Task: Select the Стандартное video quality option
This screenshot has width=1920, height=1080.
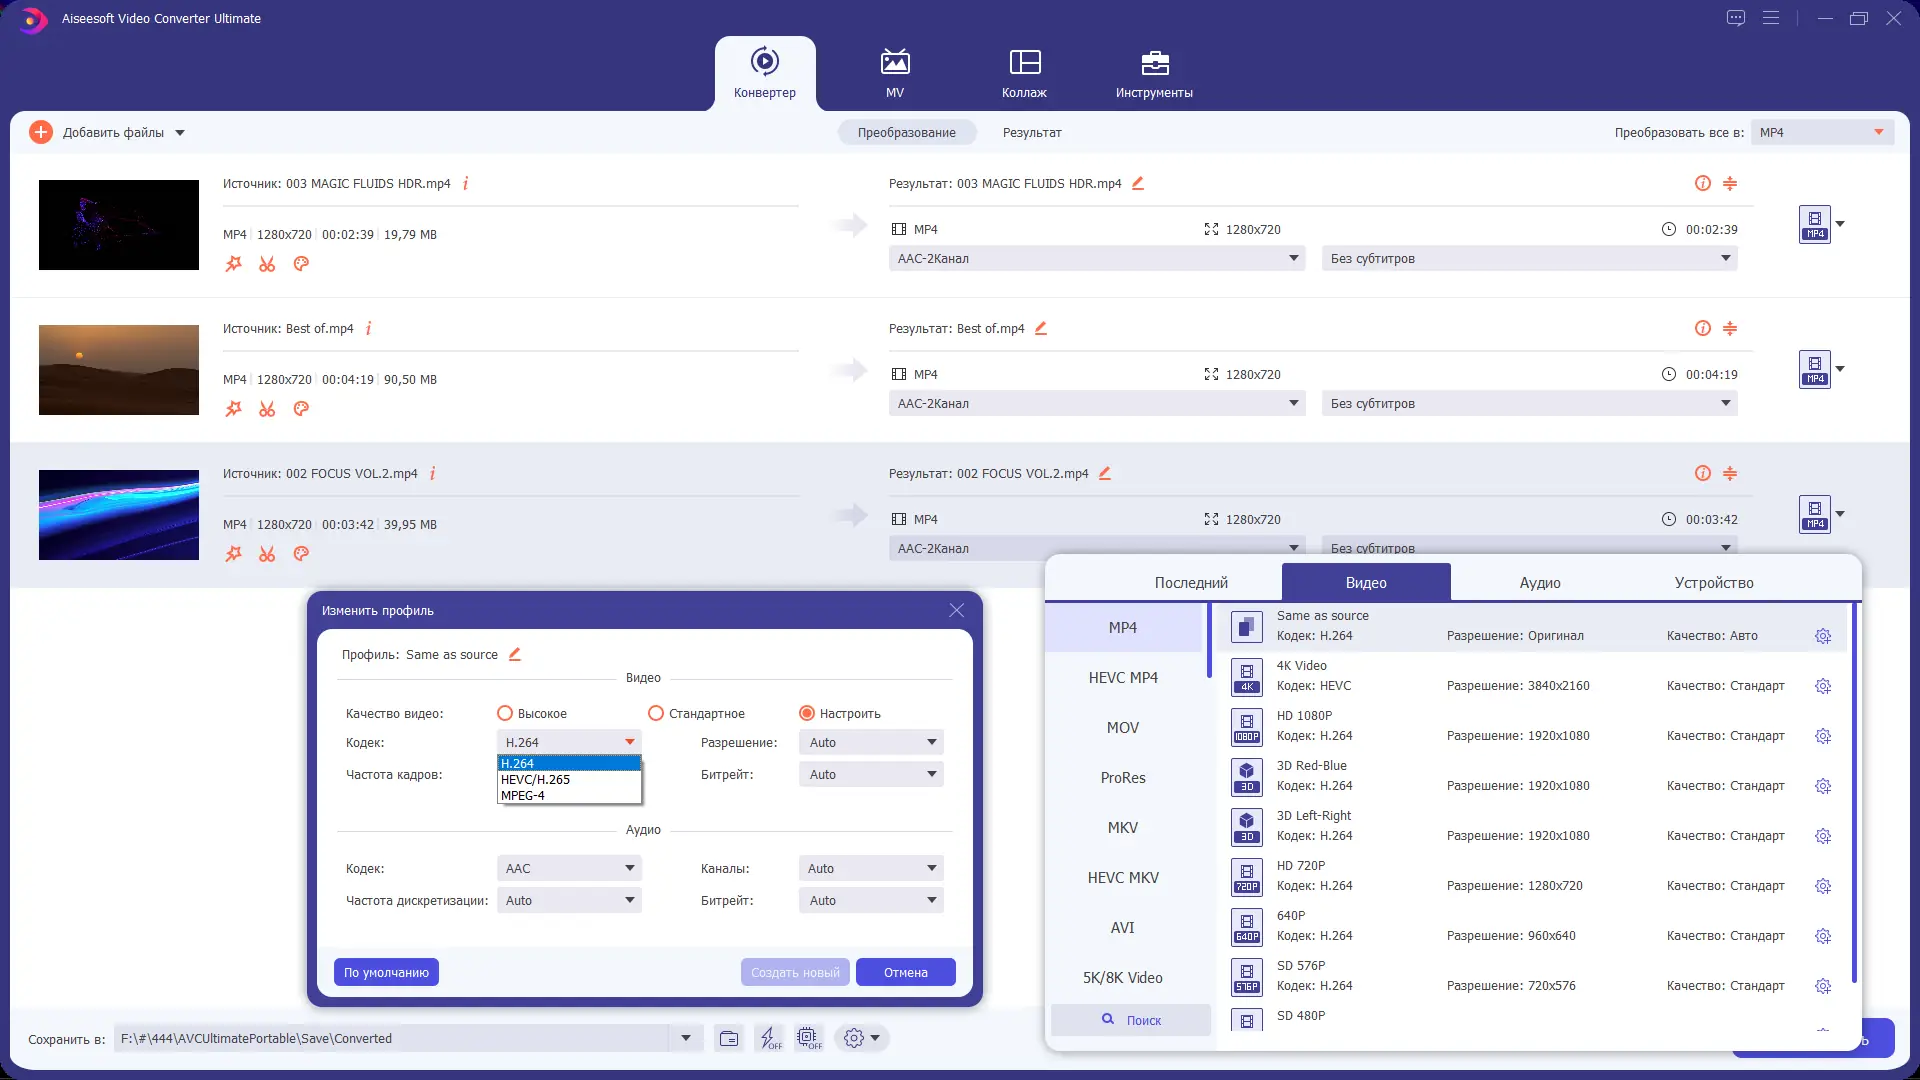Action: (656, 714)
